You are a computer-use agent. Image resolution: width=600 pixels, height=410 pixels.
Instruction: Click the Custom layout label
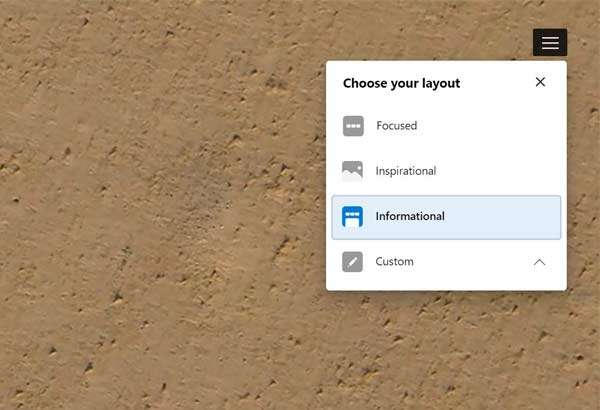pos(394,262)
